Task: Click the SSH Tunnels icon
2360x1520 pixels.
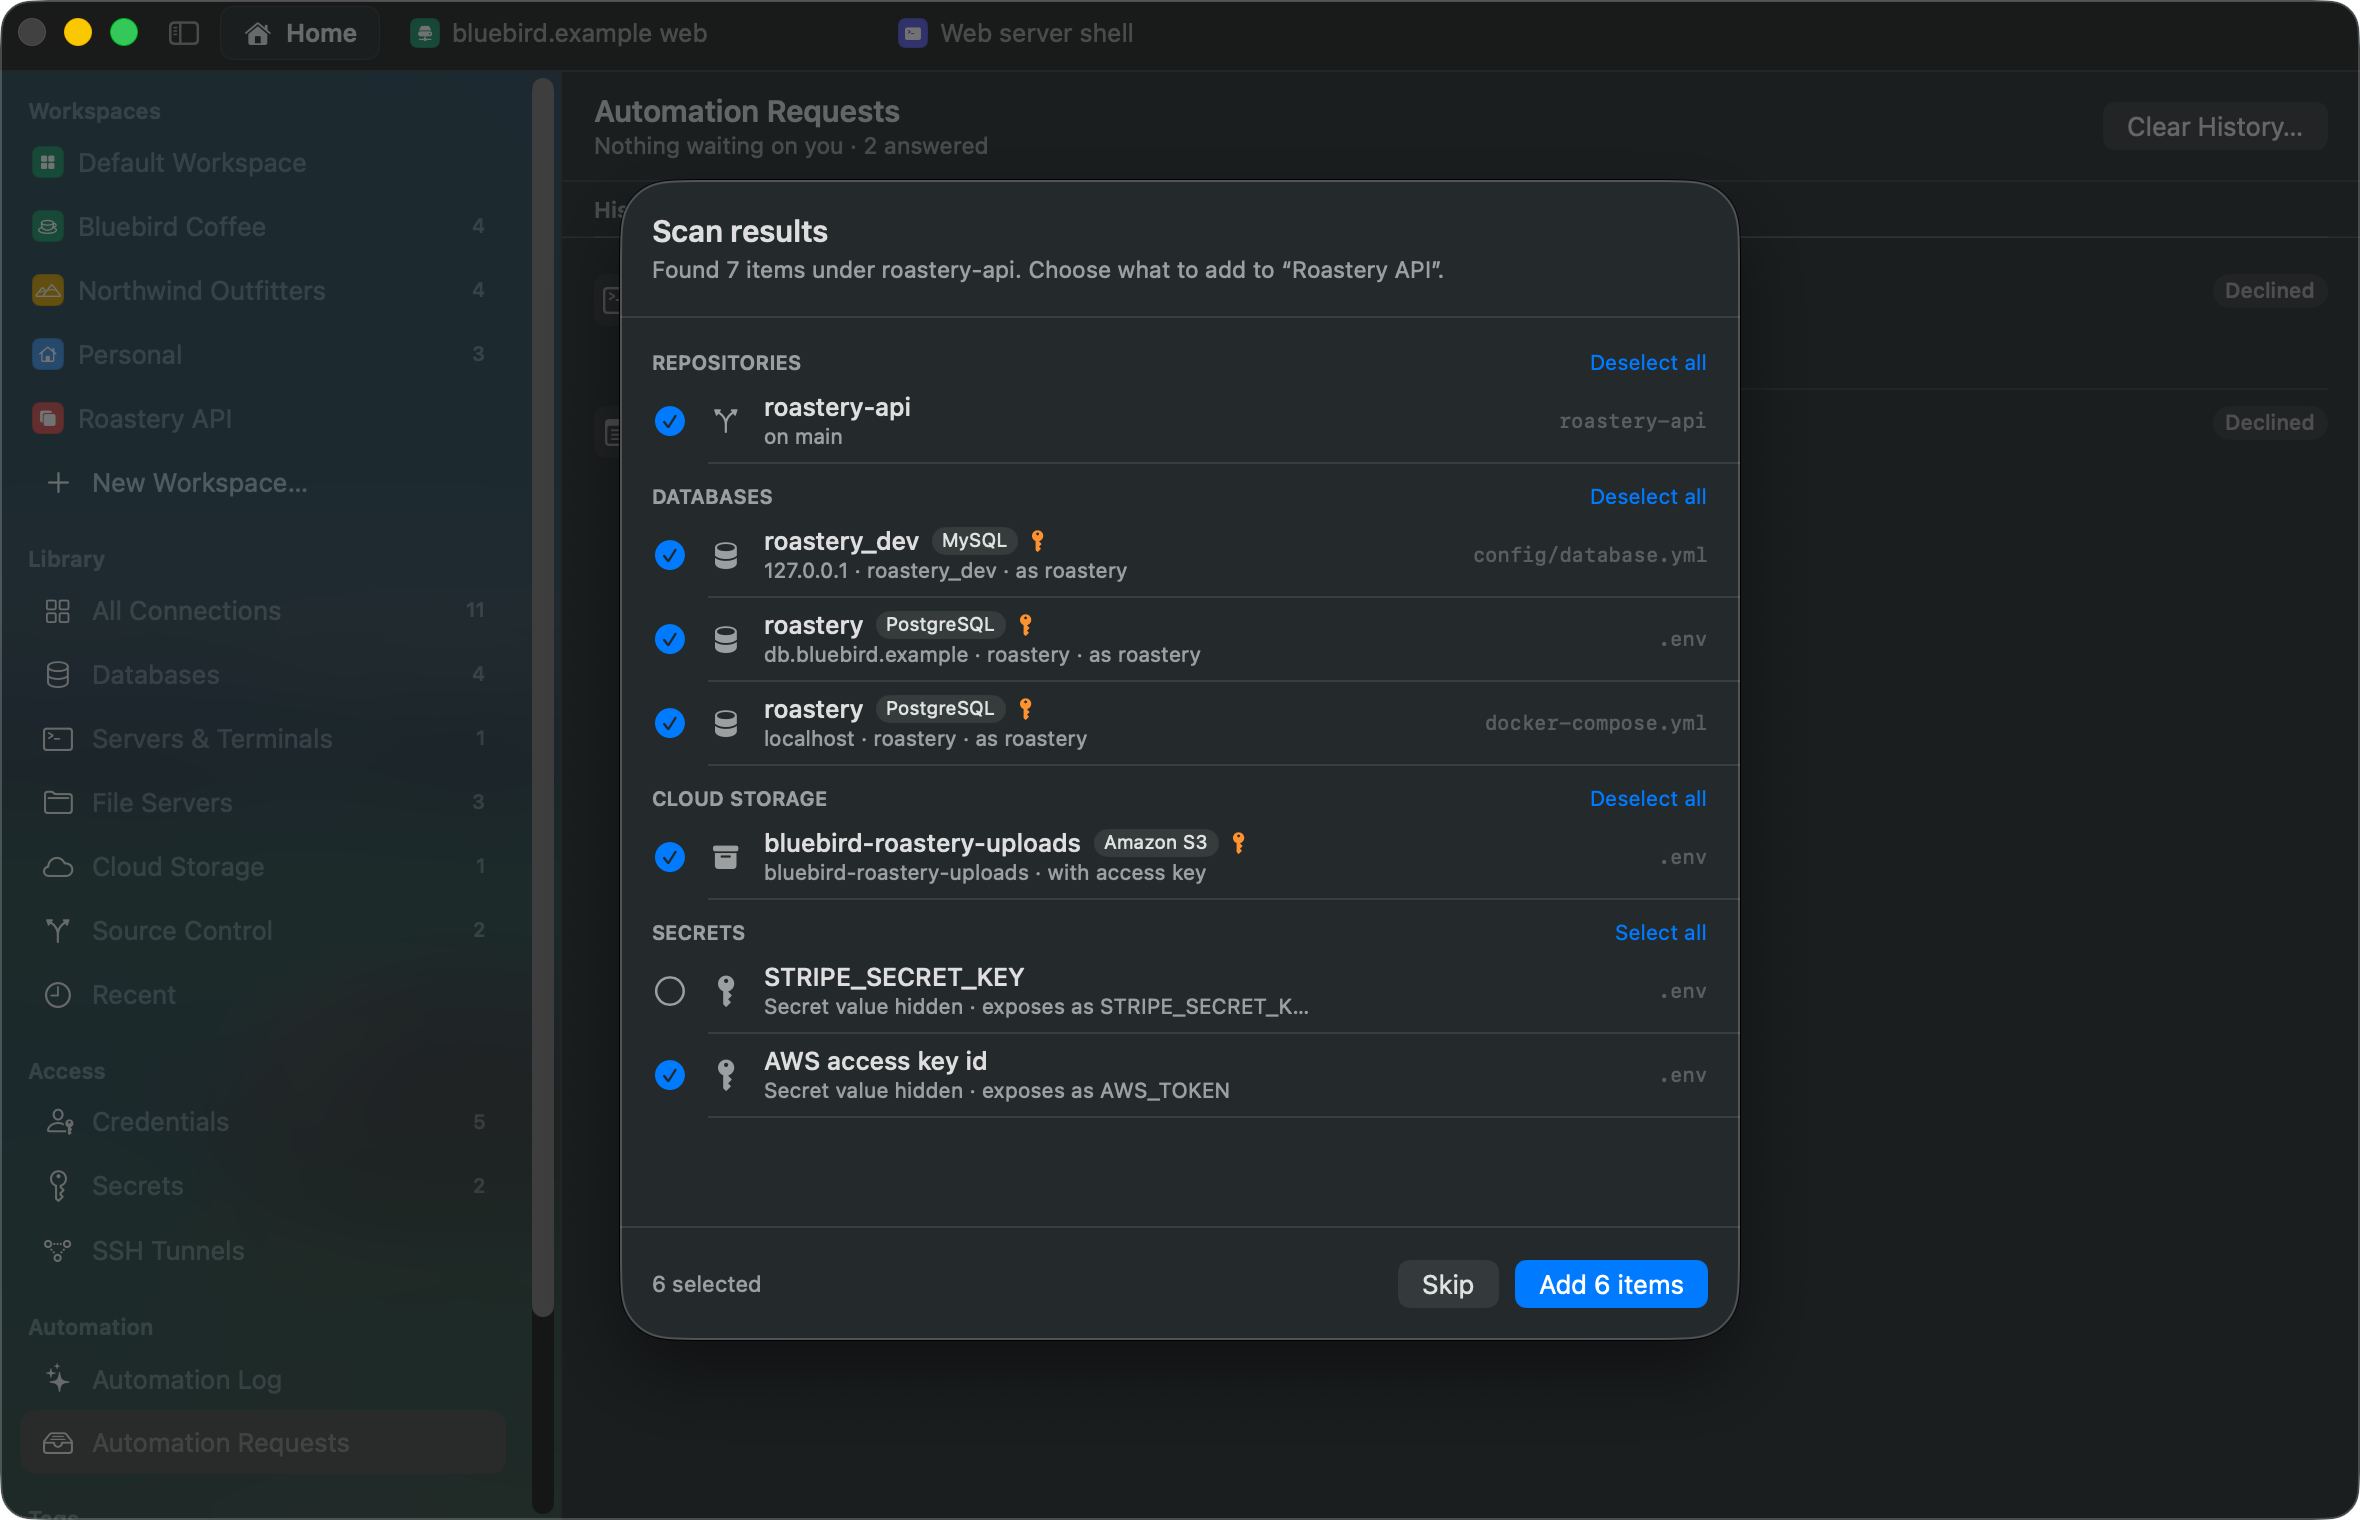Action: coord(58,1250)
